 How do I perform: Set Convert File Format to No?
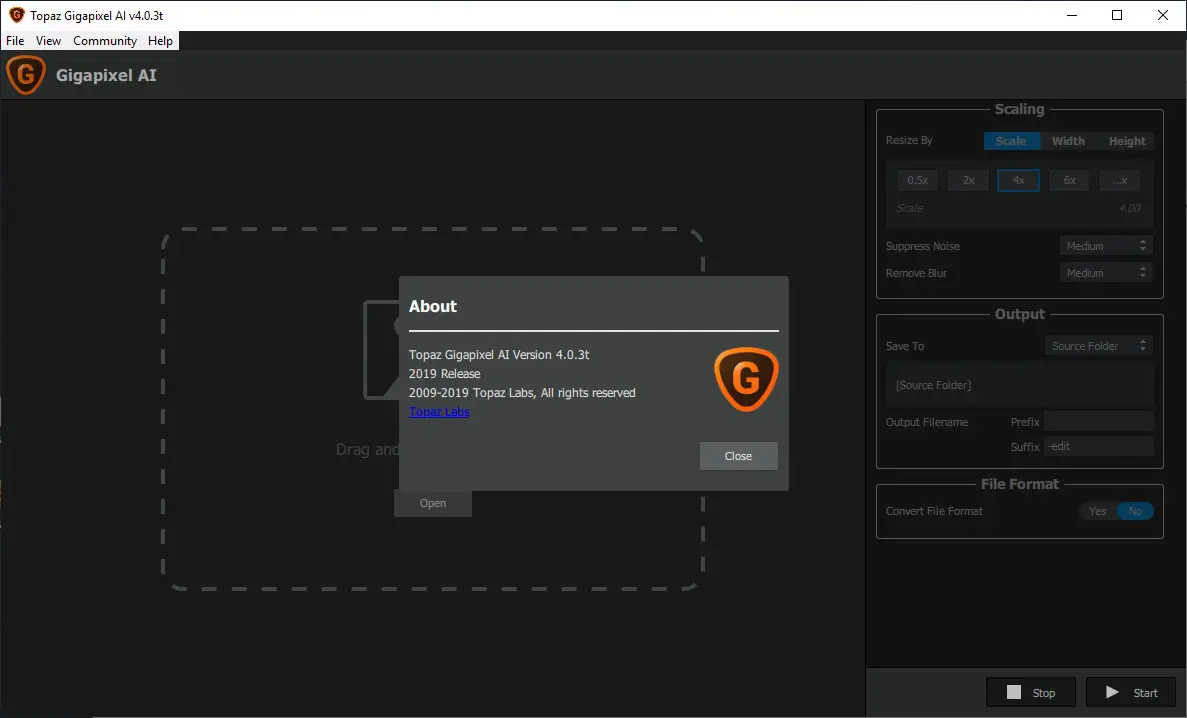pos(1135,511)
